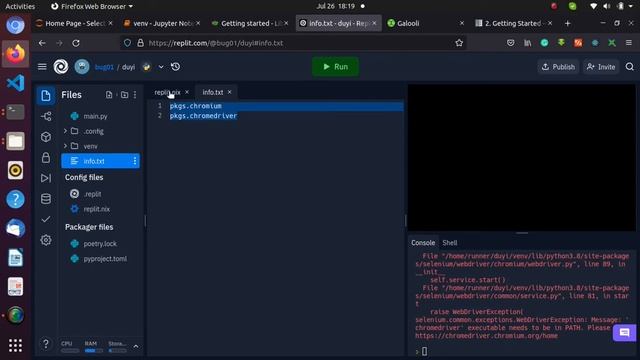The image size is (640, 360).
Task: Open replit.nix in Config files
Action: click(x=97, y=209)
